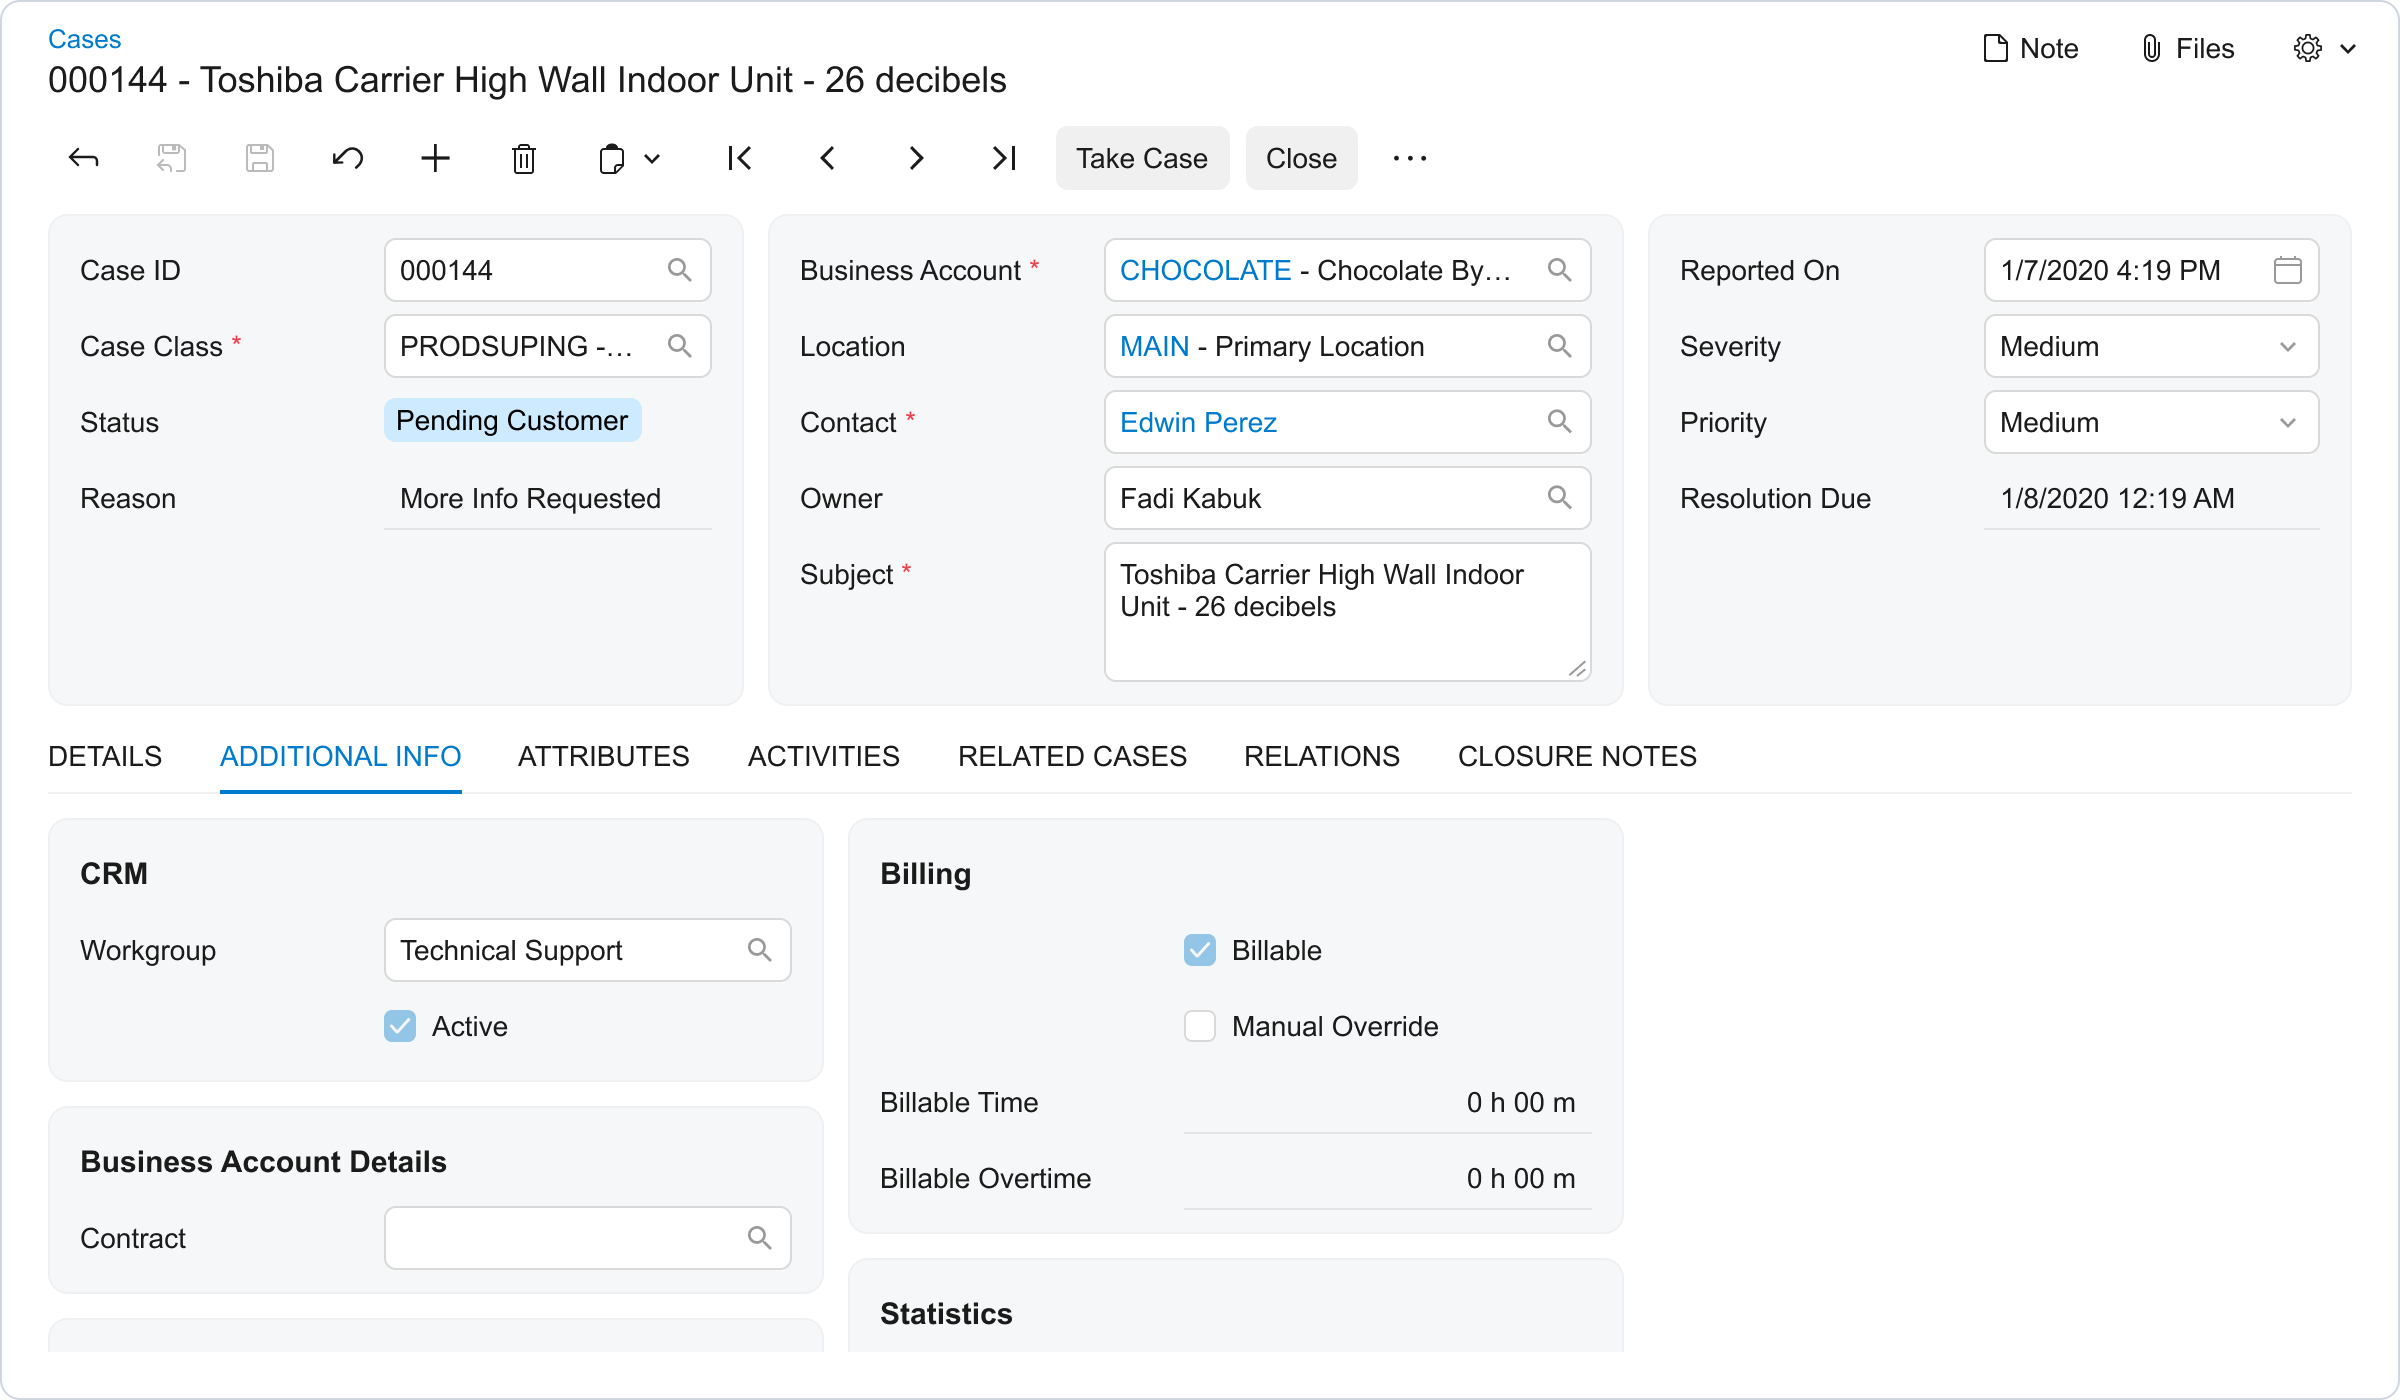
Task: Click Files paperclip icon
Action: [x=2152, y=48]
